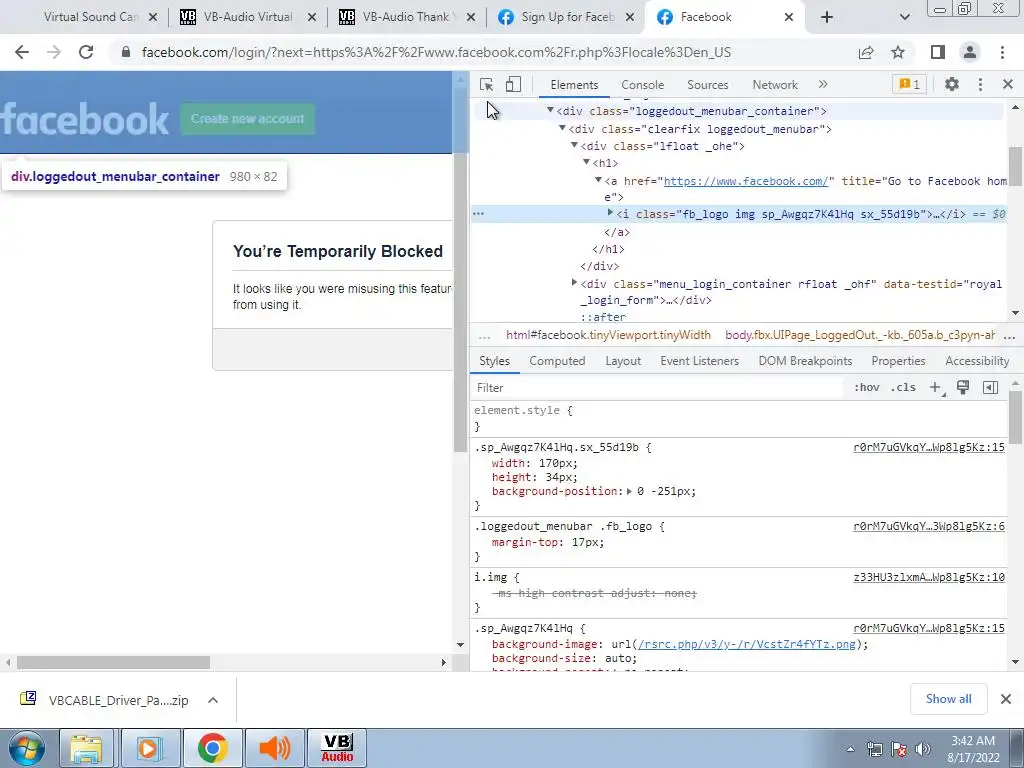Activate the DevTools inspect element picker
1024x768 pixels.
pyautogui.click(x=487, y=84)
